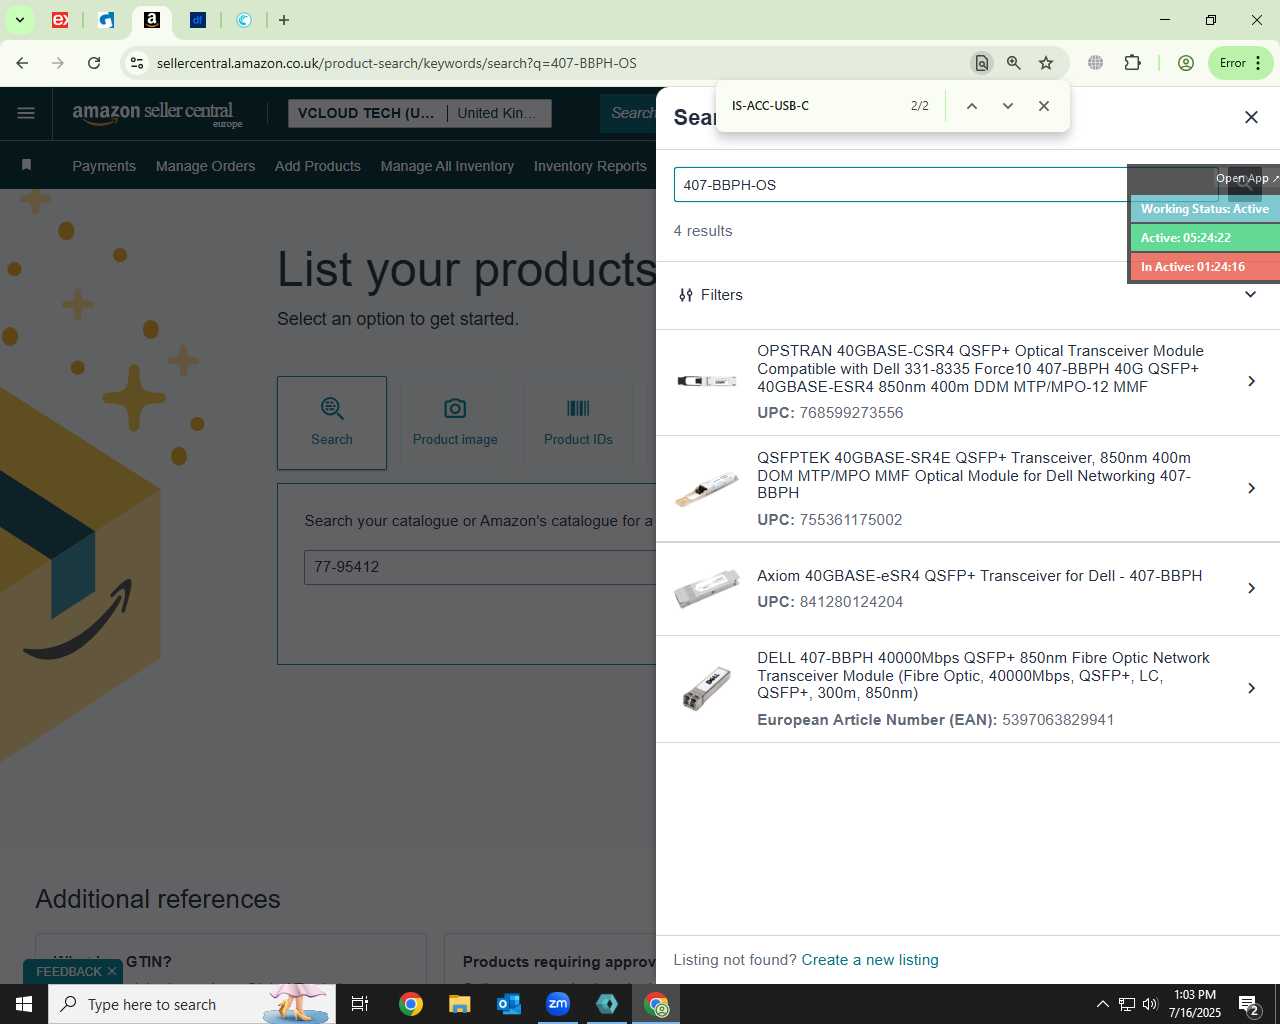Click Open App in the tracker overlay
The height and width of the screenshot is (1024, 1280).
pyautogui.click(x=1247, y=178)
